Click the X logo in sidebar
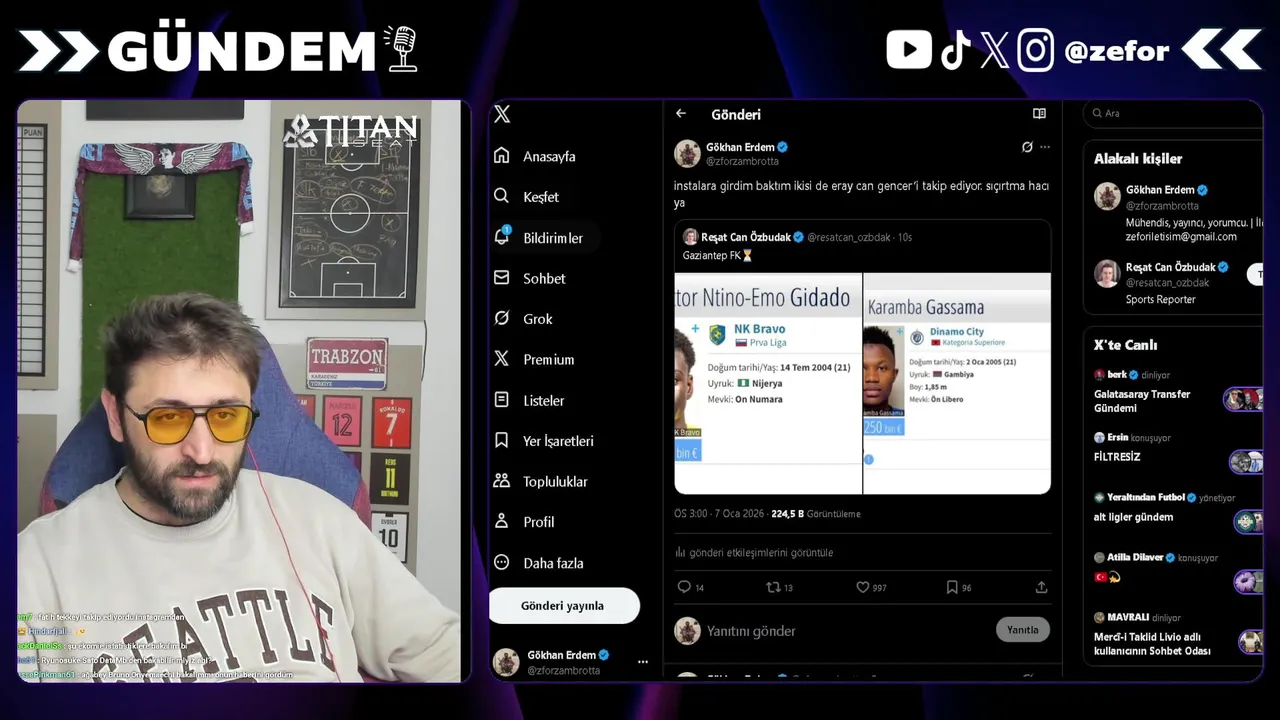The image size is (1280, 720). click(x=502, y=114)
